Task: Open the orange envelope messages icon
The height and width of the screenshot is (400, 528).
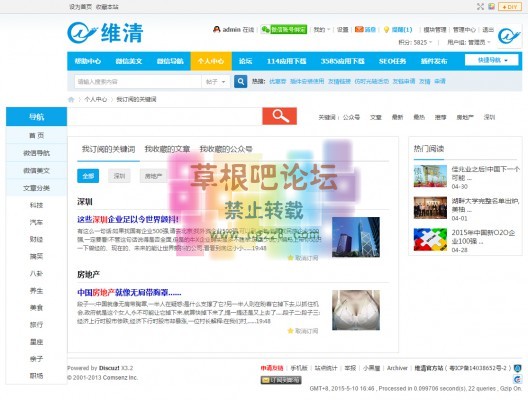Action: [359, 30]
